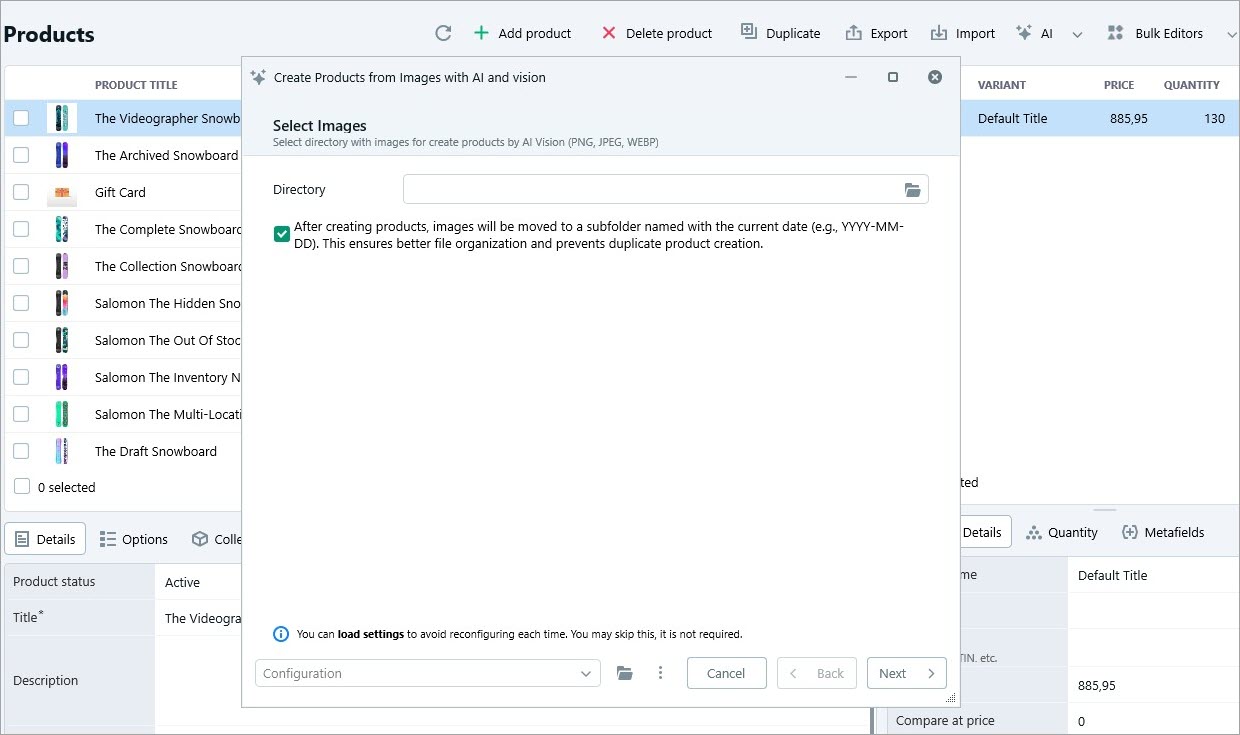Select the Add product plus icon

tap(481, 32)
